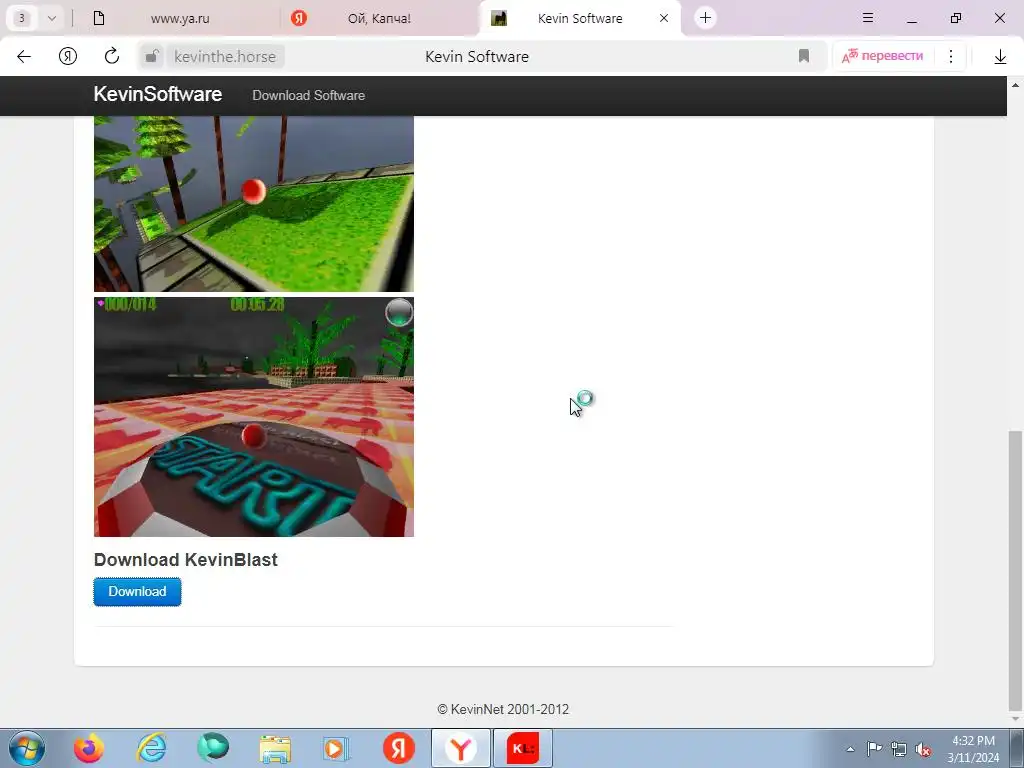Add a new tab with plus button
This screenshot has width=1024, height=768.
705,18
